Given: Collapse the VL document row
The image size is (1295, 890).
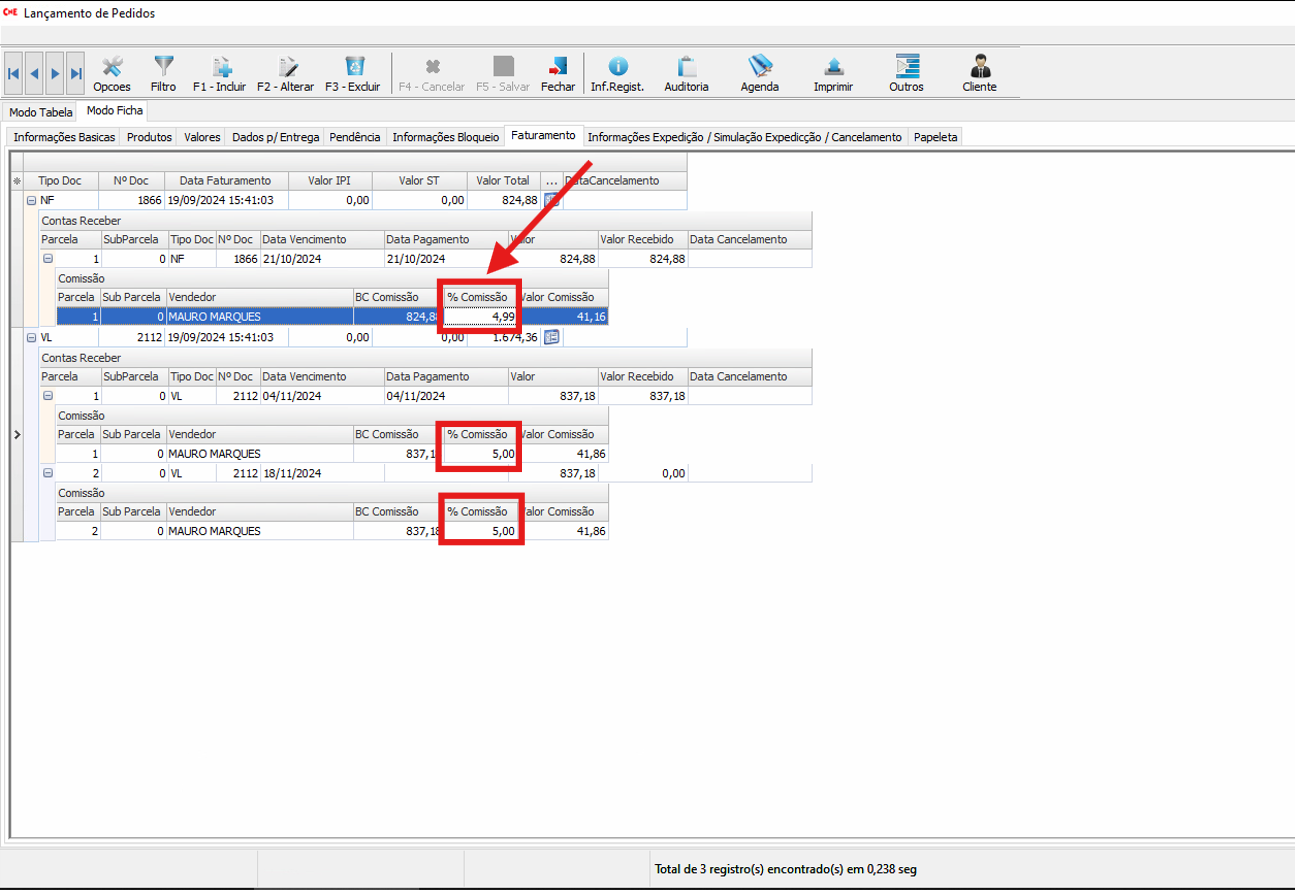Looking at the screenshot, I should click(x=32, y=339).
